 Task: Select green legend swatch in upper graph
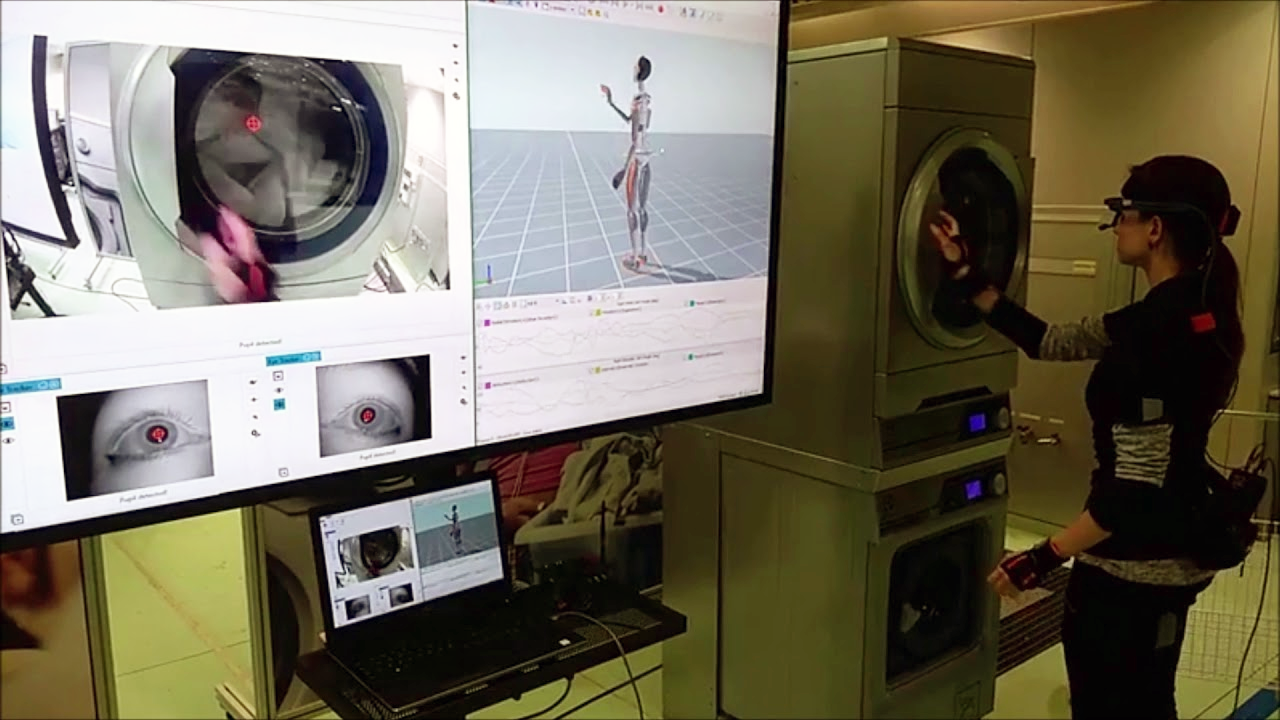tap(692, 303)
